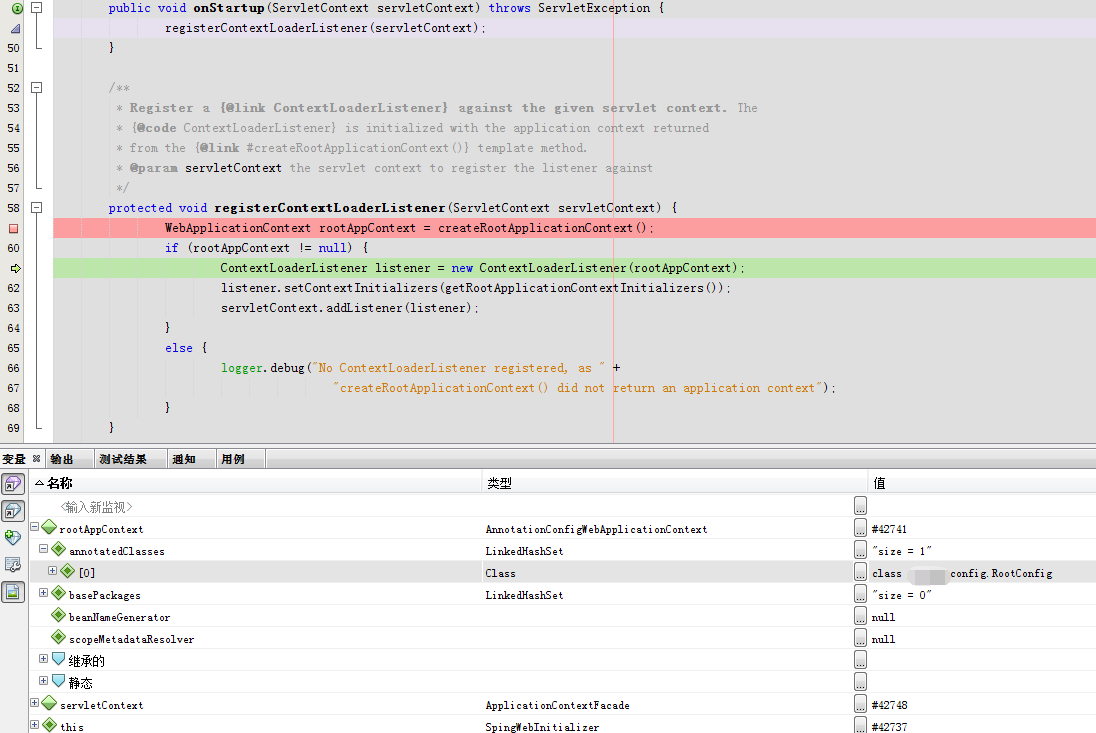Collapse the registerContextLoaderListener method fold at line 58

[37, 208]
